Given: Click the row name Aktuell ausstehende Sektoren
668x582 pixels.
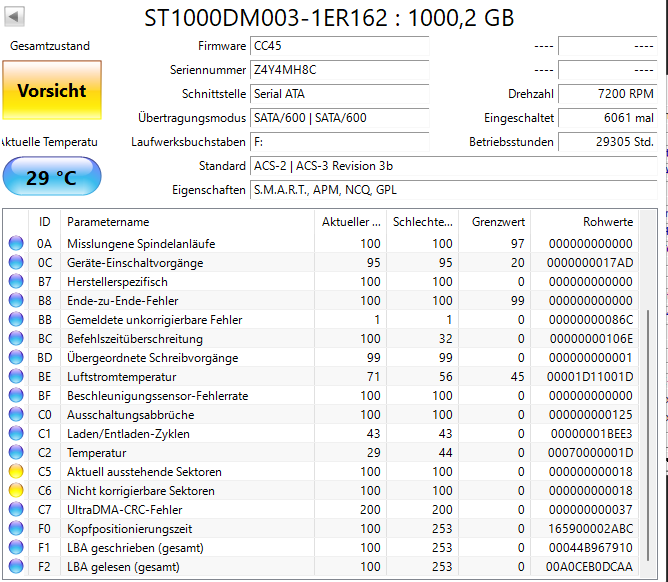Looking at the screenshot, I should 144,471.
